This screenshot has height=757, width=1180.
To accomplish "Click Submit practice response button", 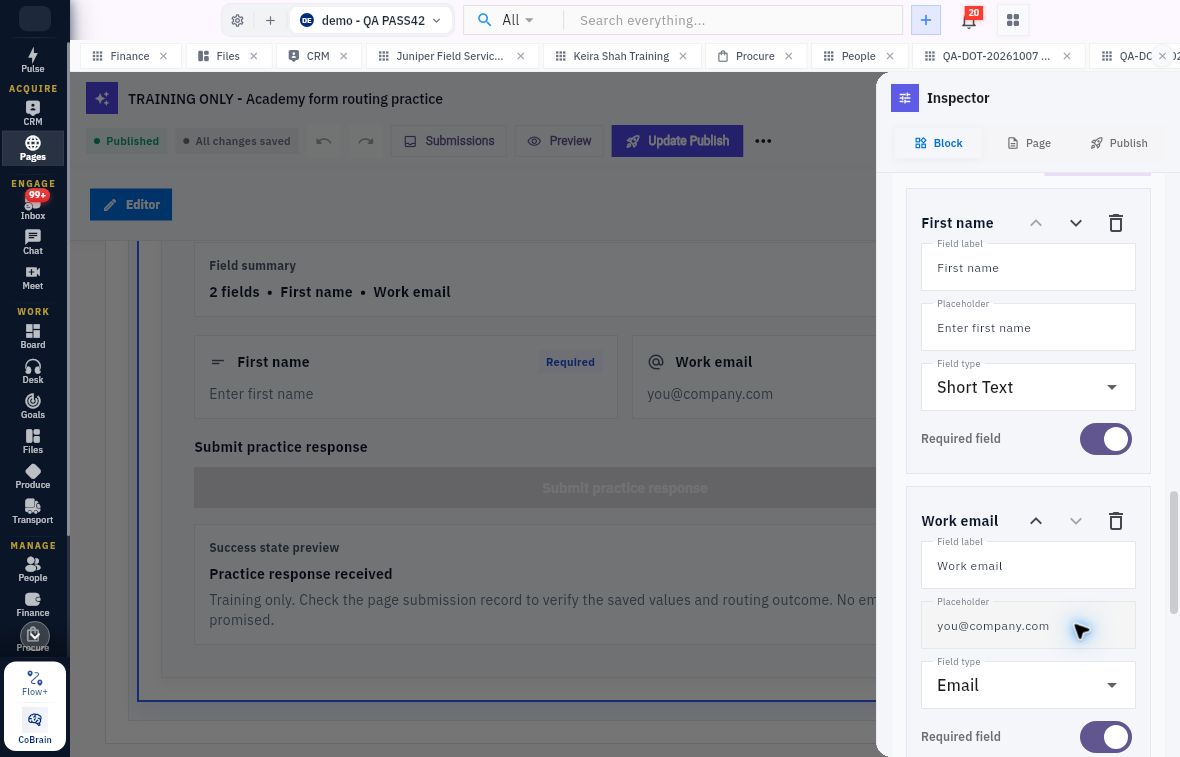I will (535, 488).
